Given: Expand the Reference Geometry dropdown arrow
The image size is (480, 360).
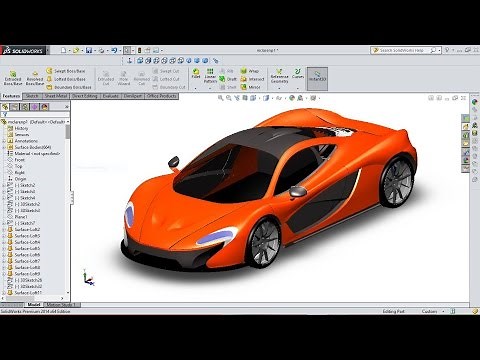Looking at the screenshot, I should coord(279,88).
